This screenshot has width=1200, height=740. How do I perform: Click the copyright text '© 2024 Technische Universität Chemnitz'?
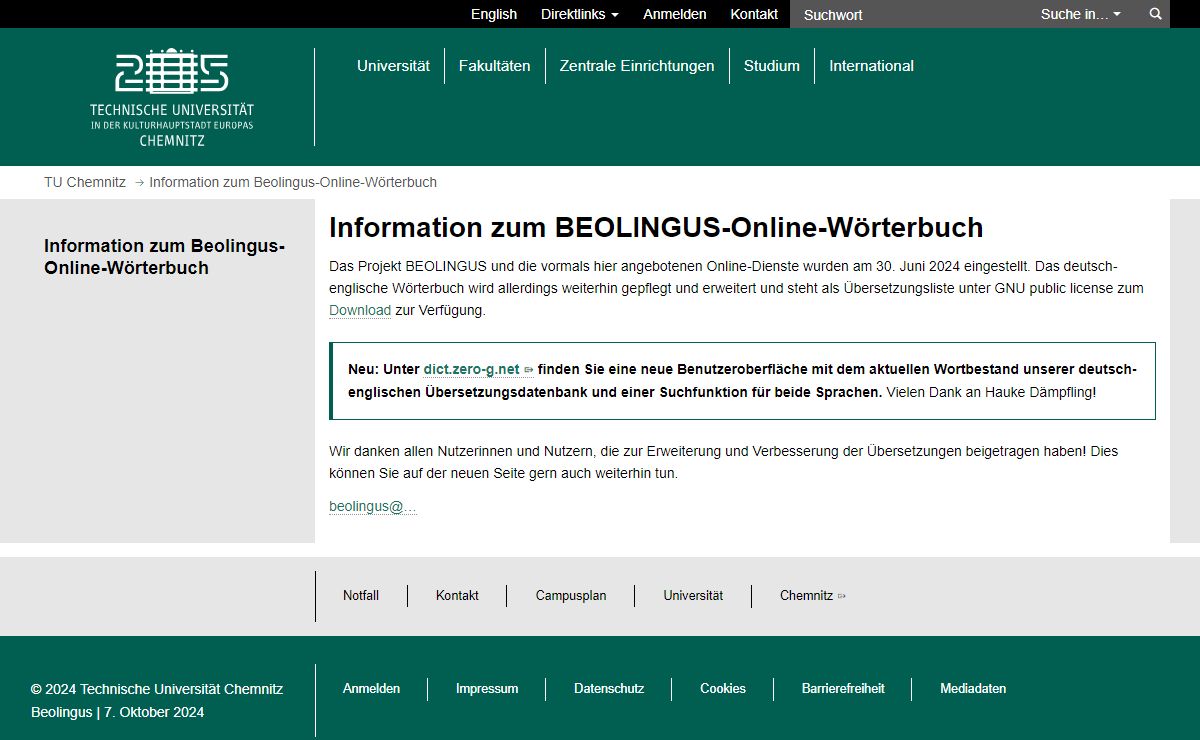point(157,689)
